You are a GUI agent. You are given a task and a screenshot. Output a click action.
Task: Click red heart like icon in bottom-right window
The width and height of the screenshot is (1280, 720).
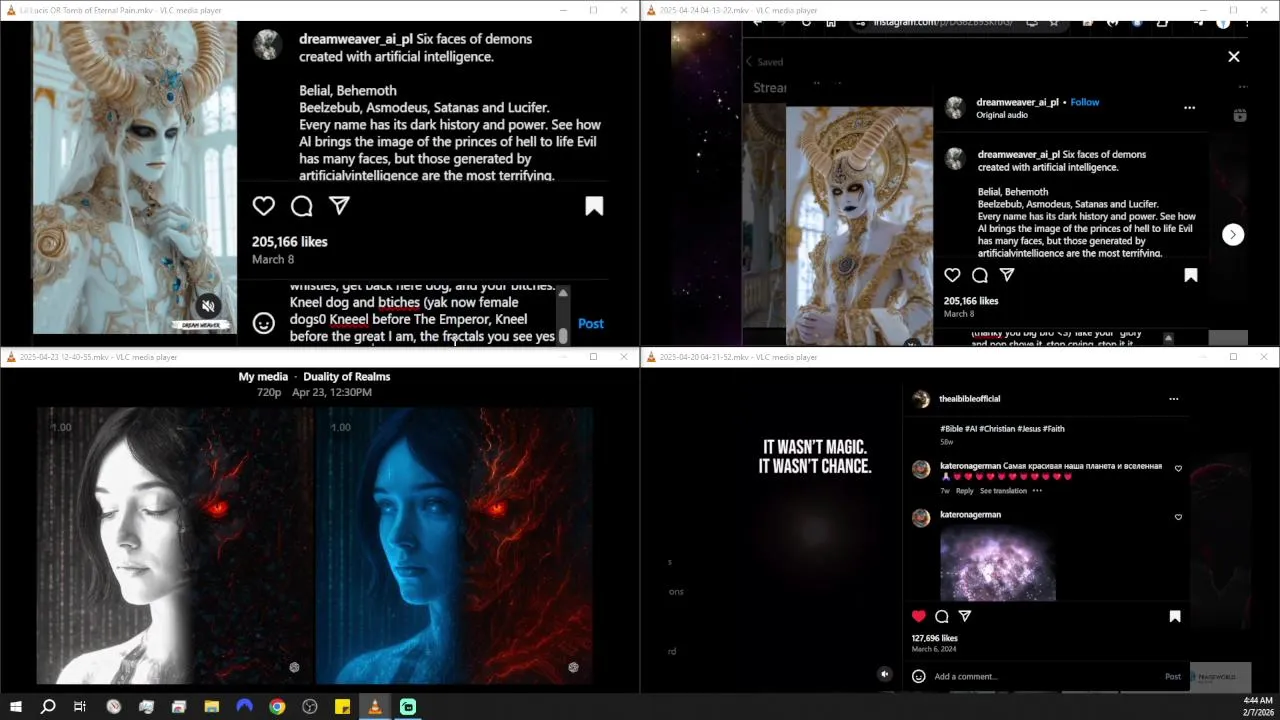(x=919, y=616)
